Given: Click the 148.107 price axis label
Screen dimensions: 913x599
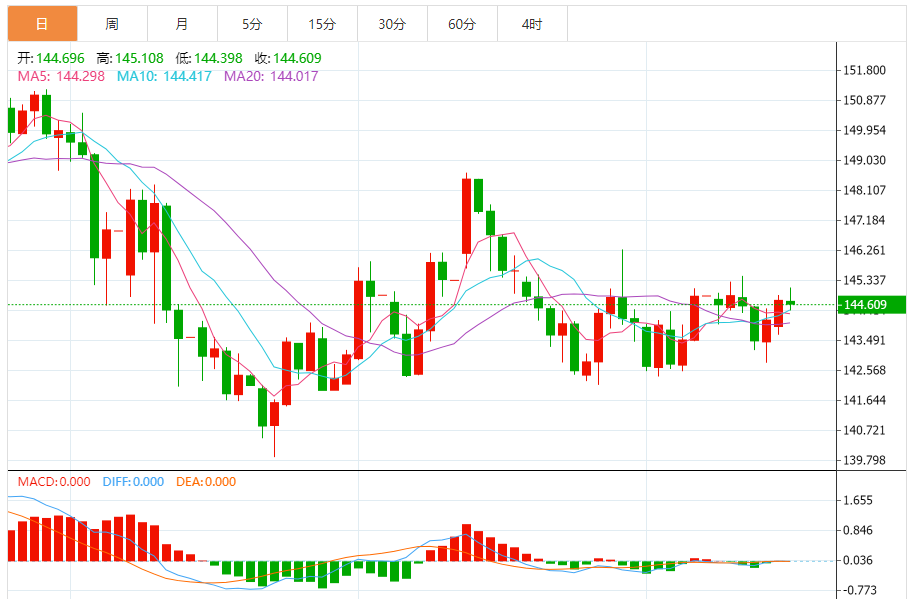Looking at the screenshot, I should click(865, 190).
